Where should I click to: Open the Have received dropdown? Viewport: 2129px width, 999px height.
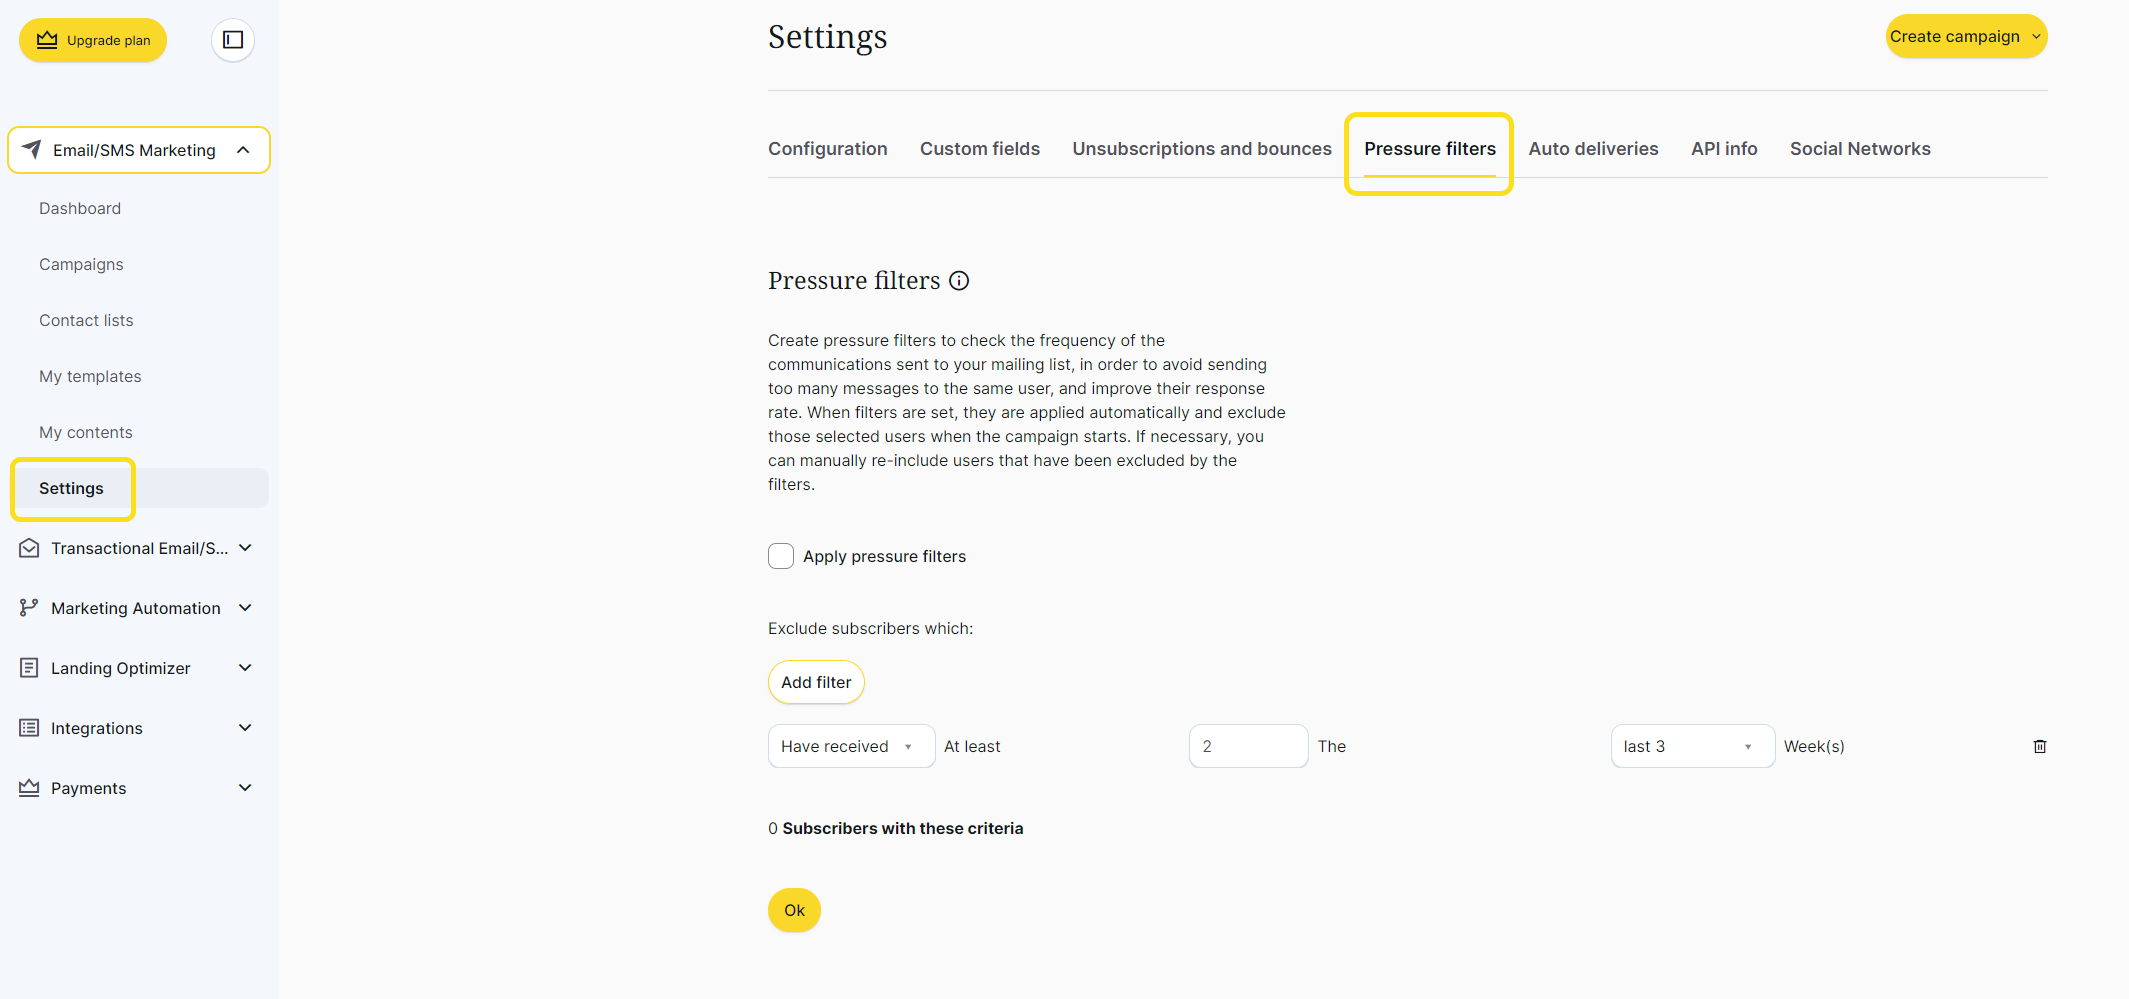[851, 746]
